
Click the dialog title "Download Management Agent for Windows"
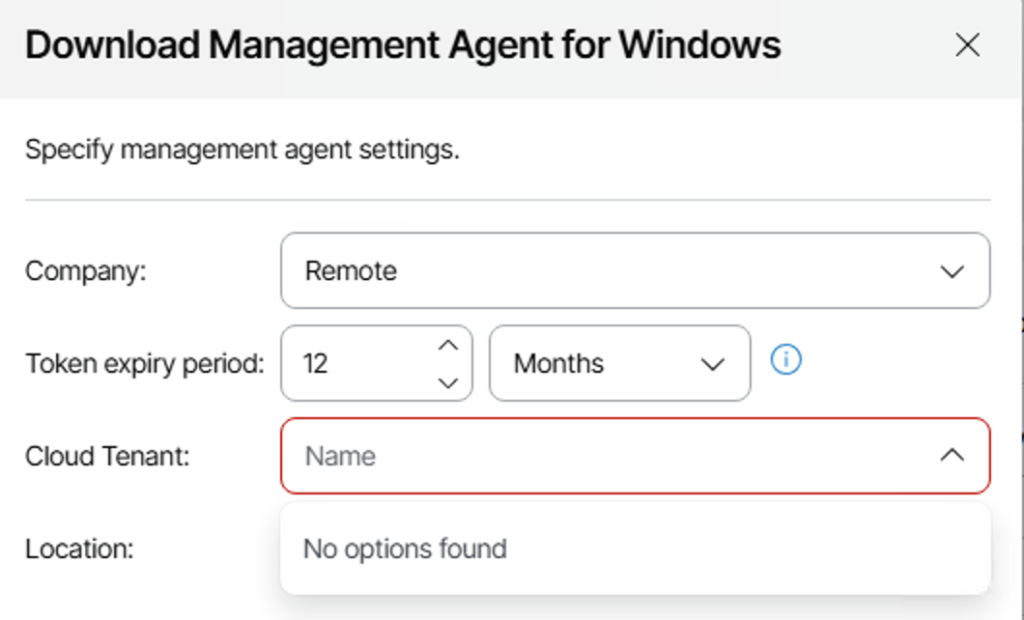402,45
